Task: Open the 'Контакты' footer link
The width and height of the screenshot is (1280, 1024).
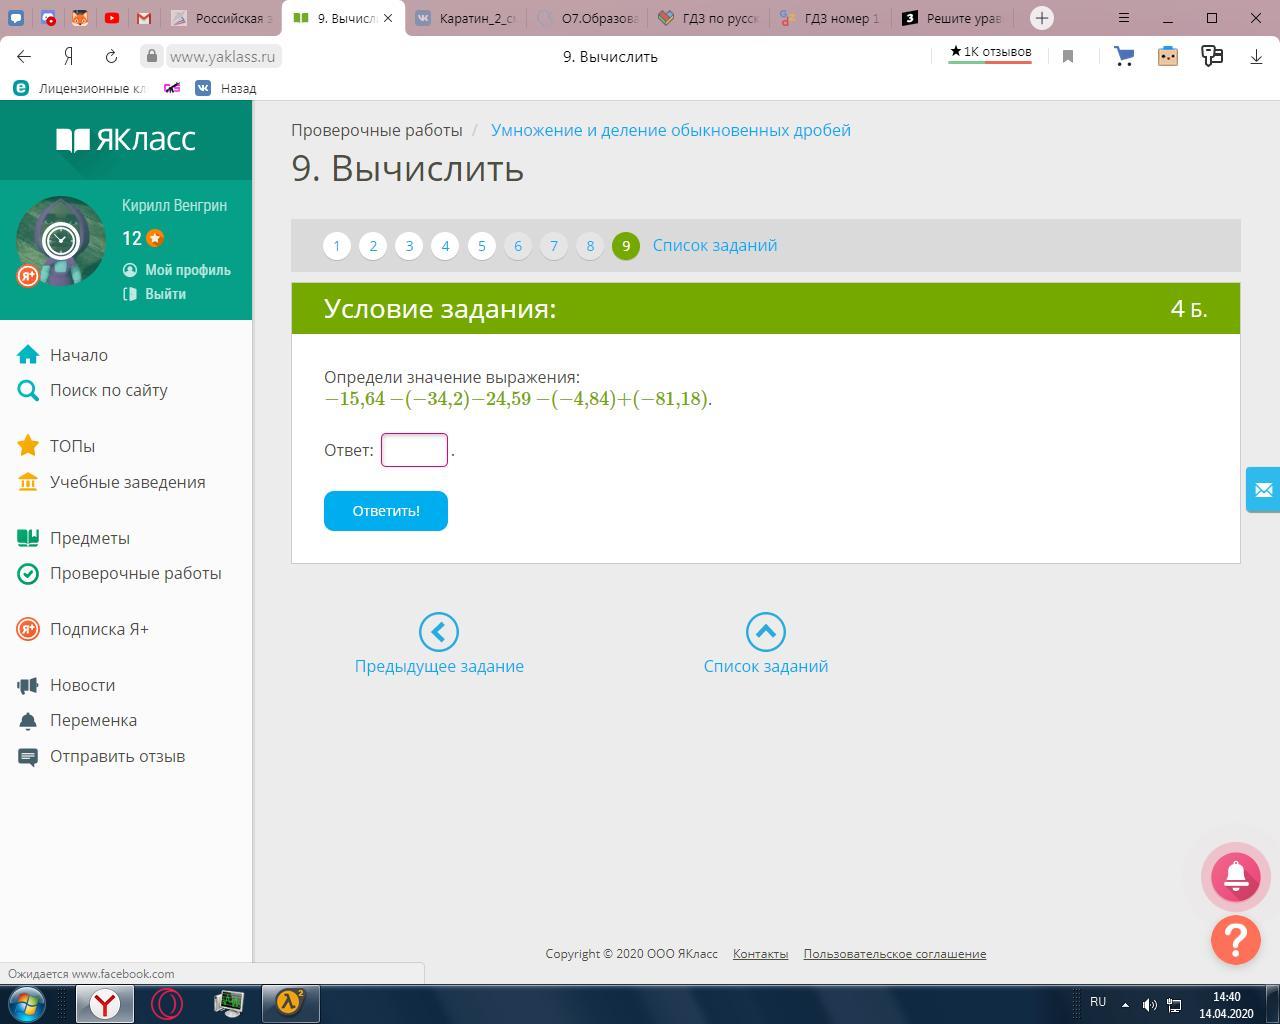Action: tap(760, 954)
